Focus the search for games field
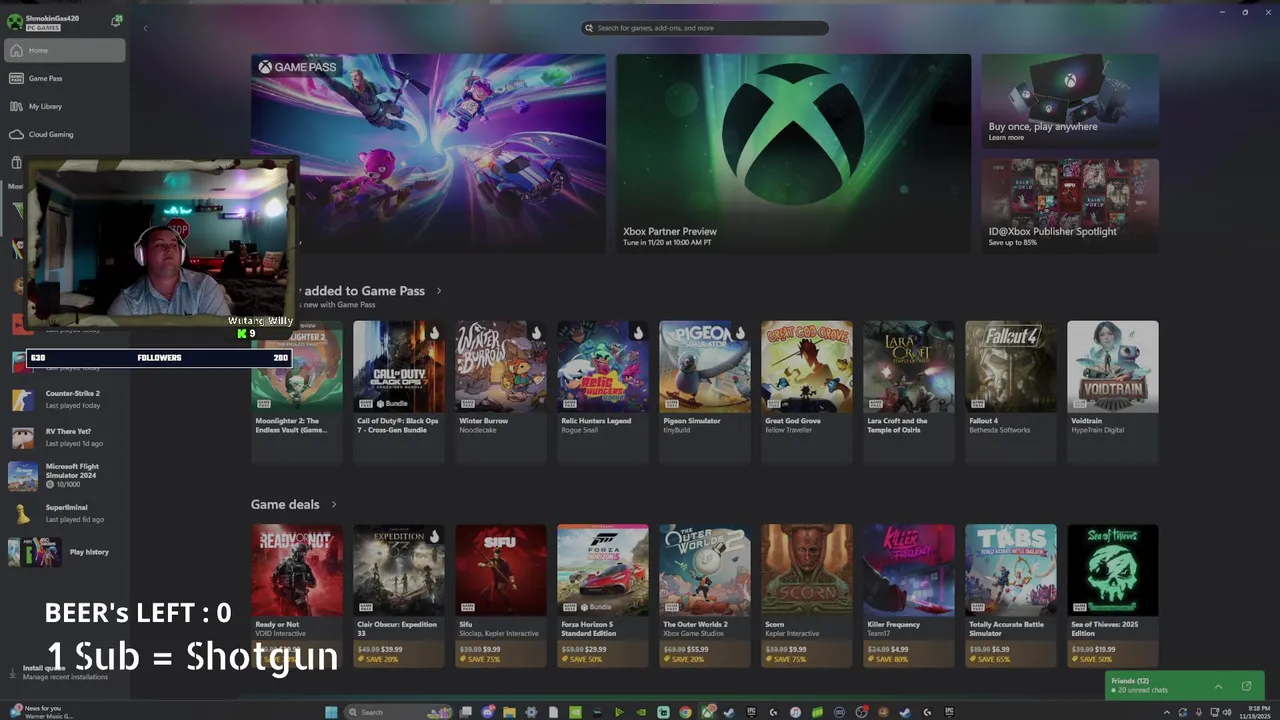1280x720 pixels. point(705,28)
